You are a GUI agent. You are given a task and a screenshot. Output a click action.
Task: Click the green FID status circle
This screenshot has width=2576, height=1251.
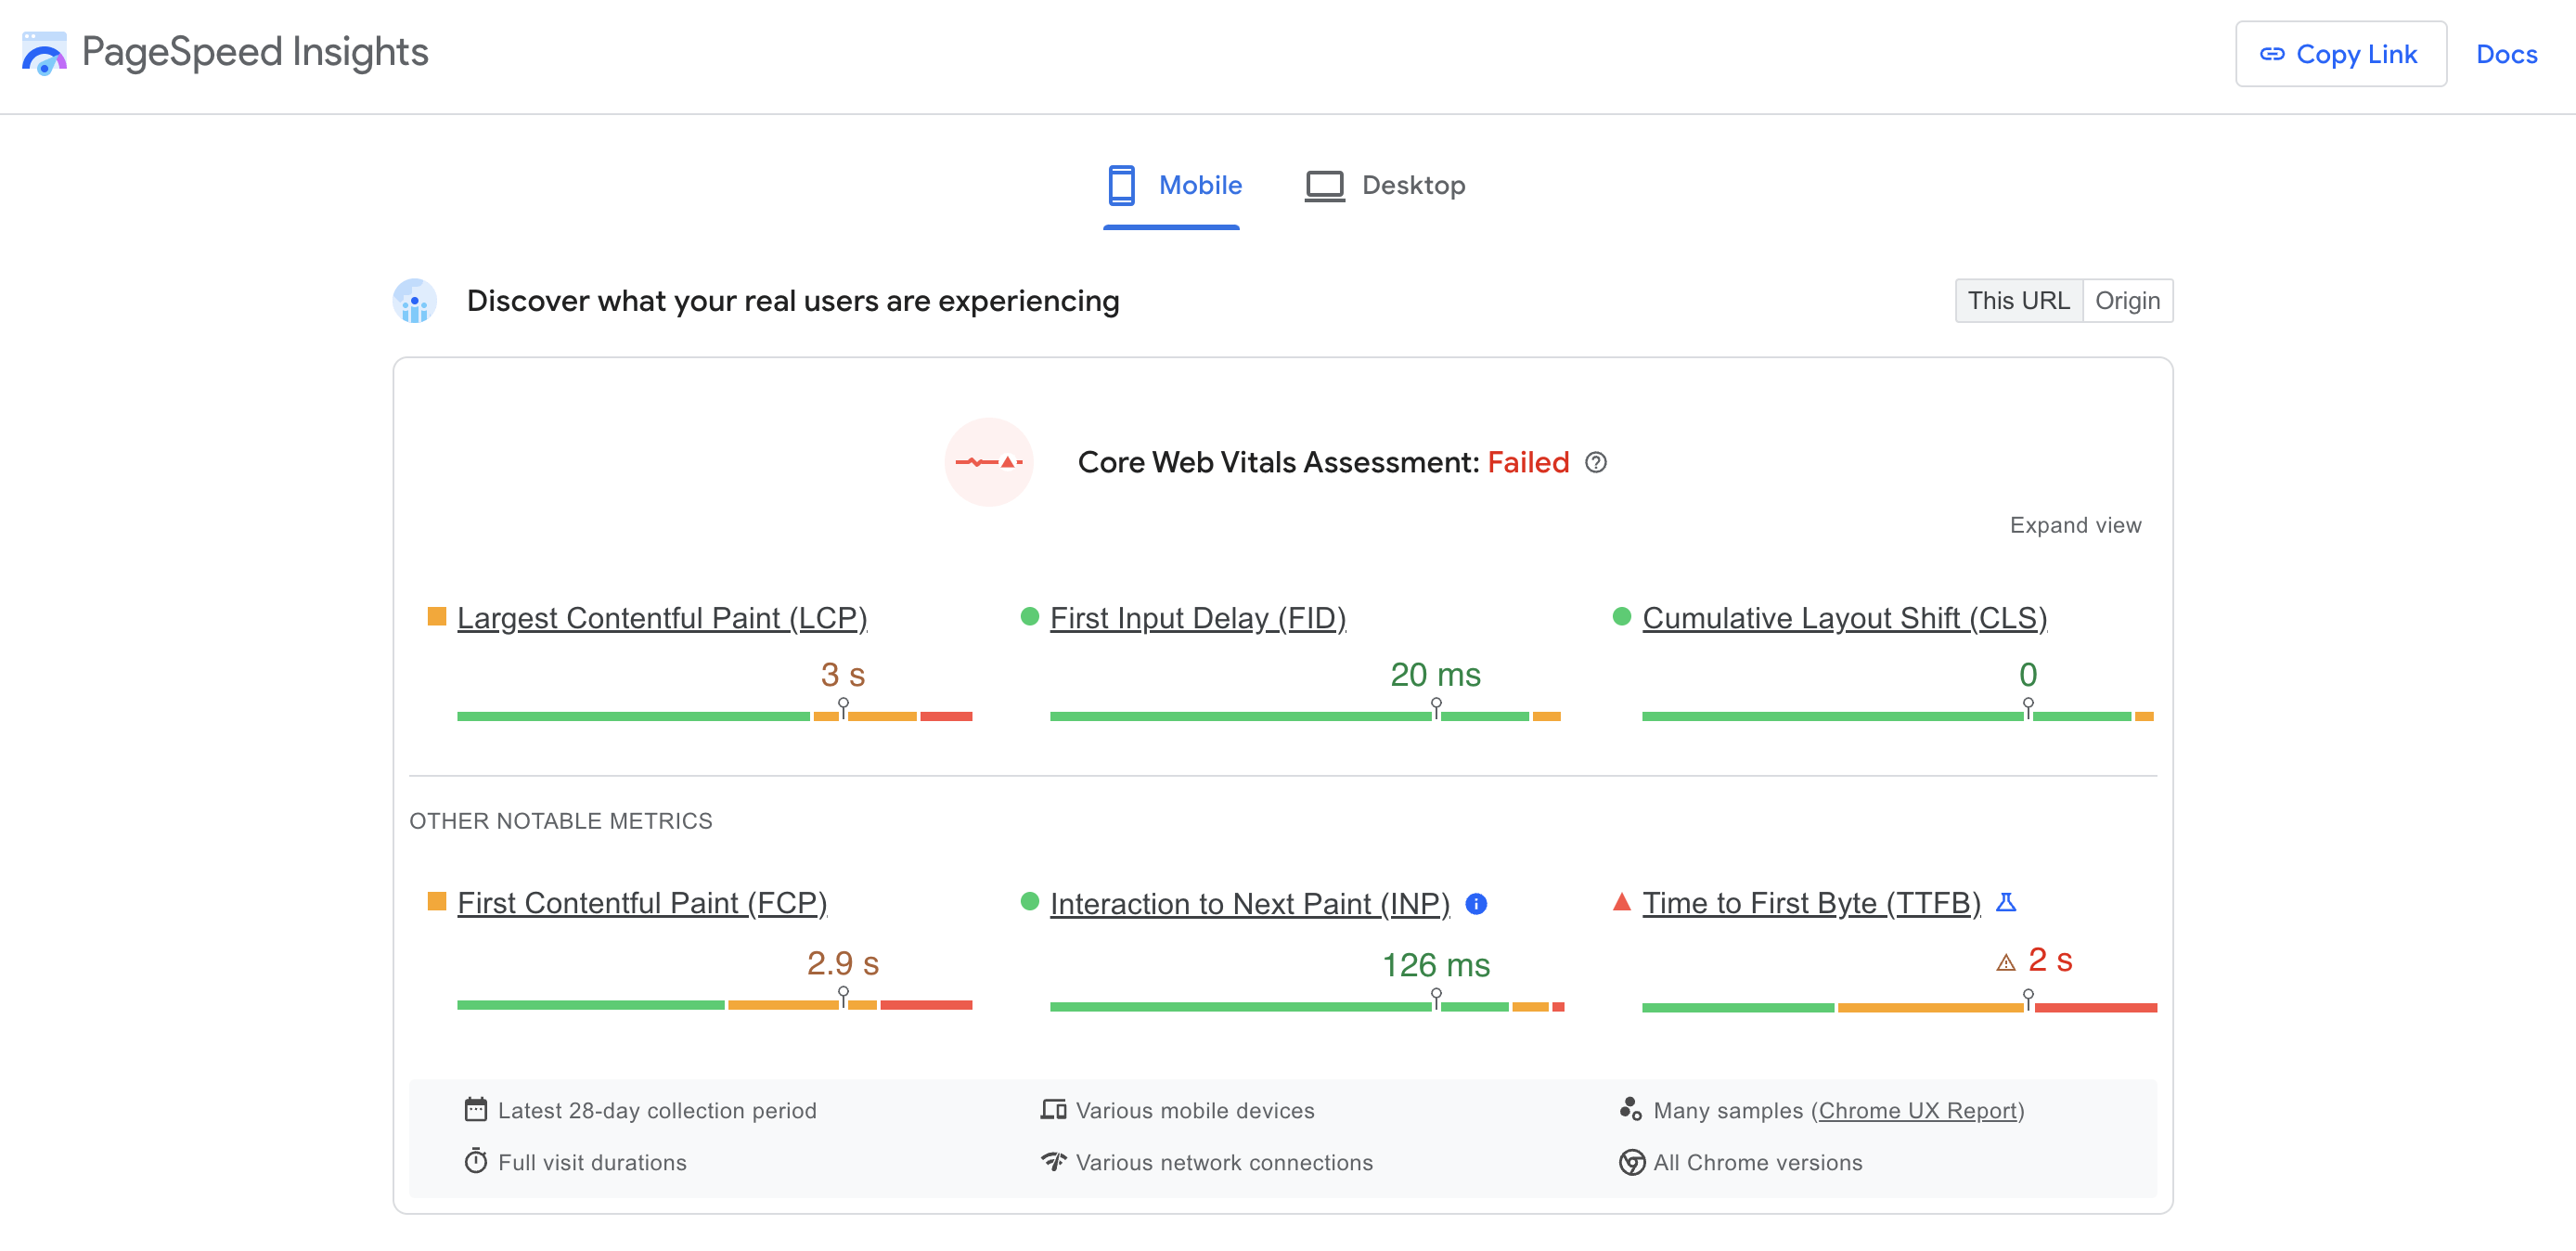pos(1029,616)
